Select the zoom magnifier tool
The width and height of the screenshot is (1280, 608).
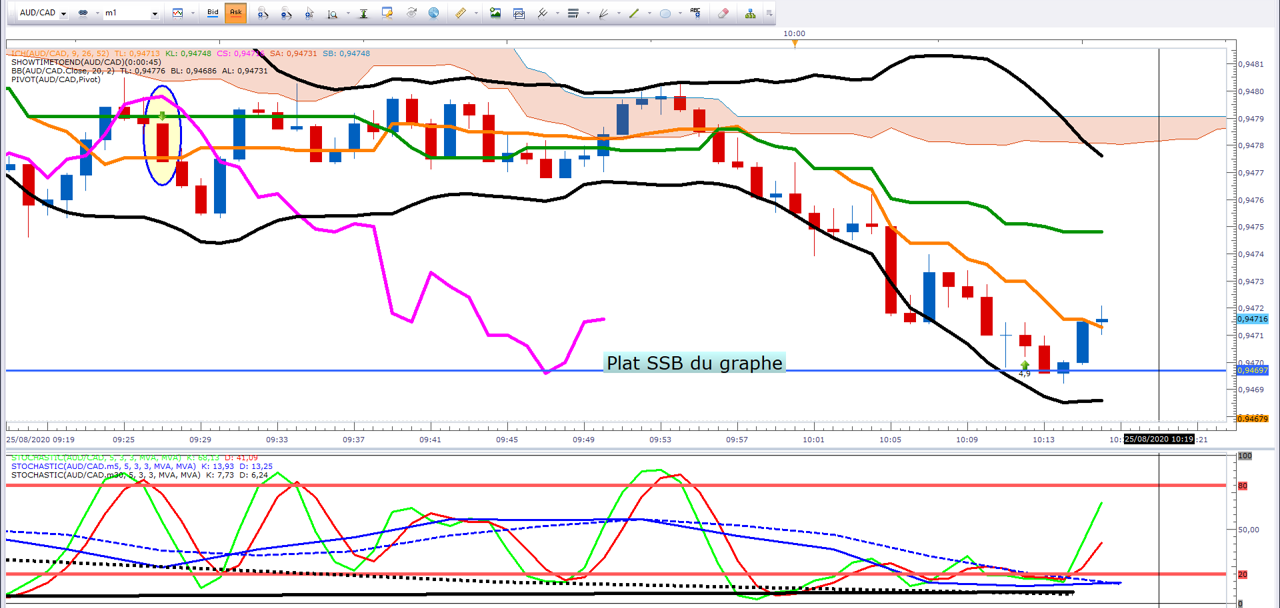(333, 13)
